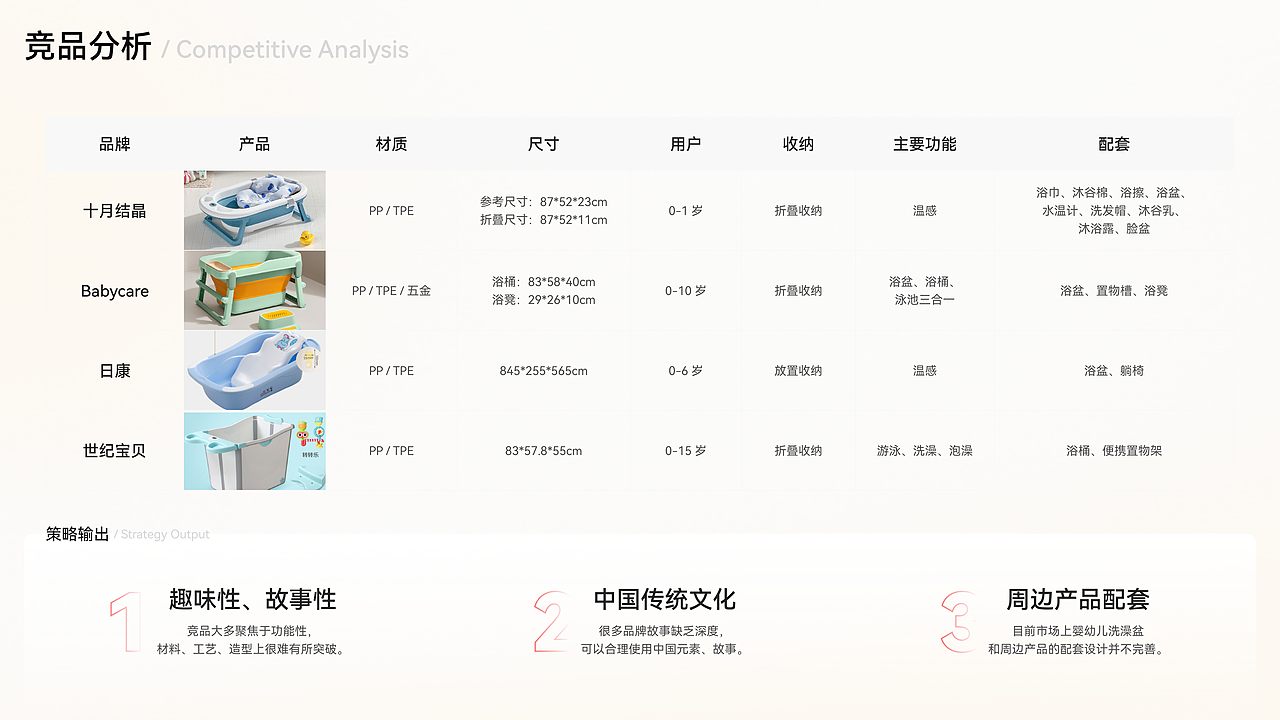The height and width of the screenshot is (720, 1280).
Task: Click the 日康 blue bathtub product image
Action: pos(254,370)
